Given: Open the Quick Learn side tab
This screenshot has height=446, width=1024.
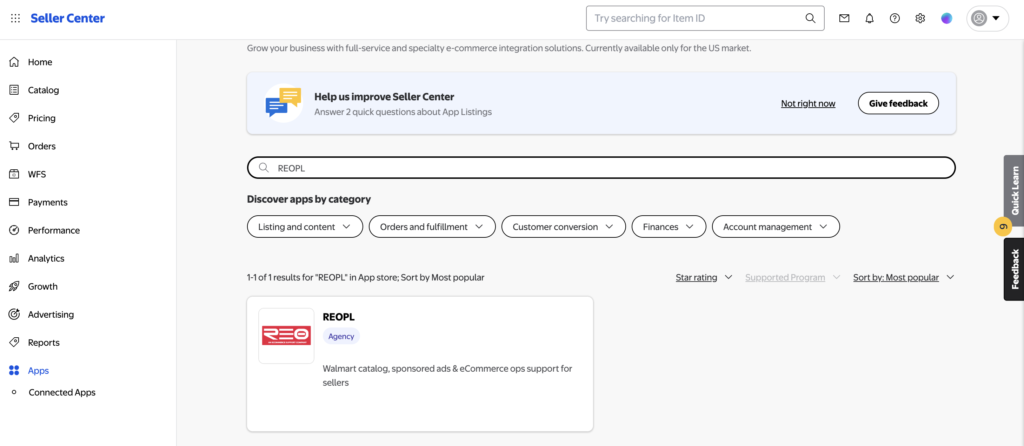Looking at the screenshot, I should (x=1014, y=190).
